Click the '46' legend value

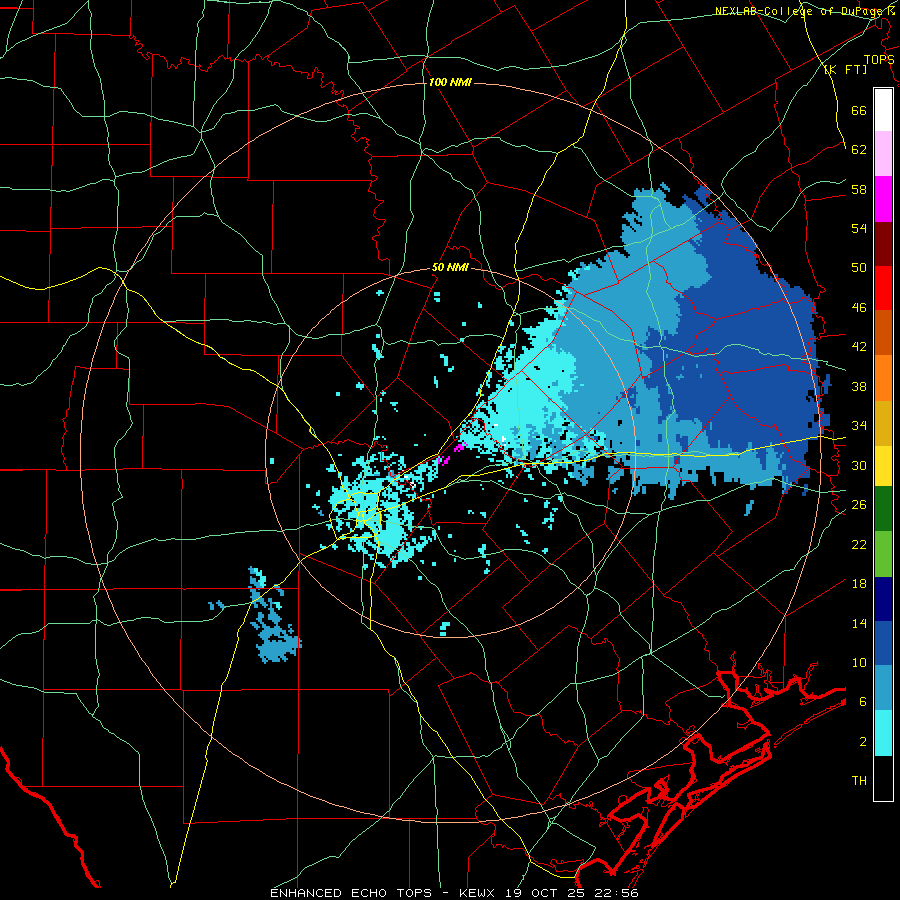pos(859,308)
